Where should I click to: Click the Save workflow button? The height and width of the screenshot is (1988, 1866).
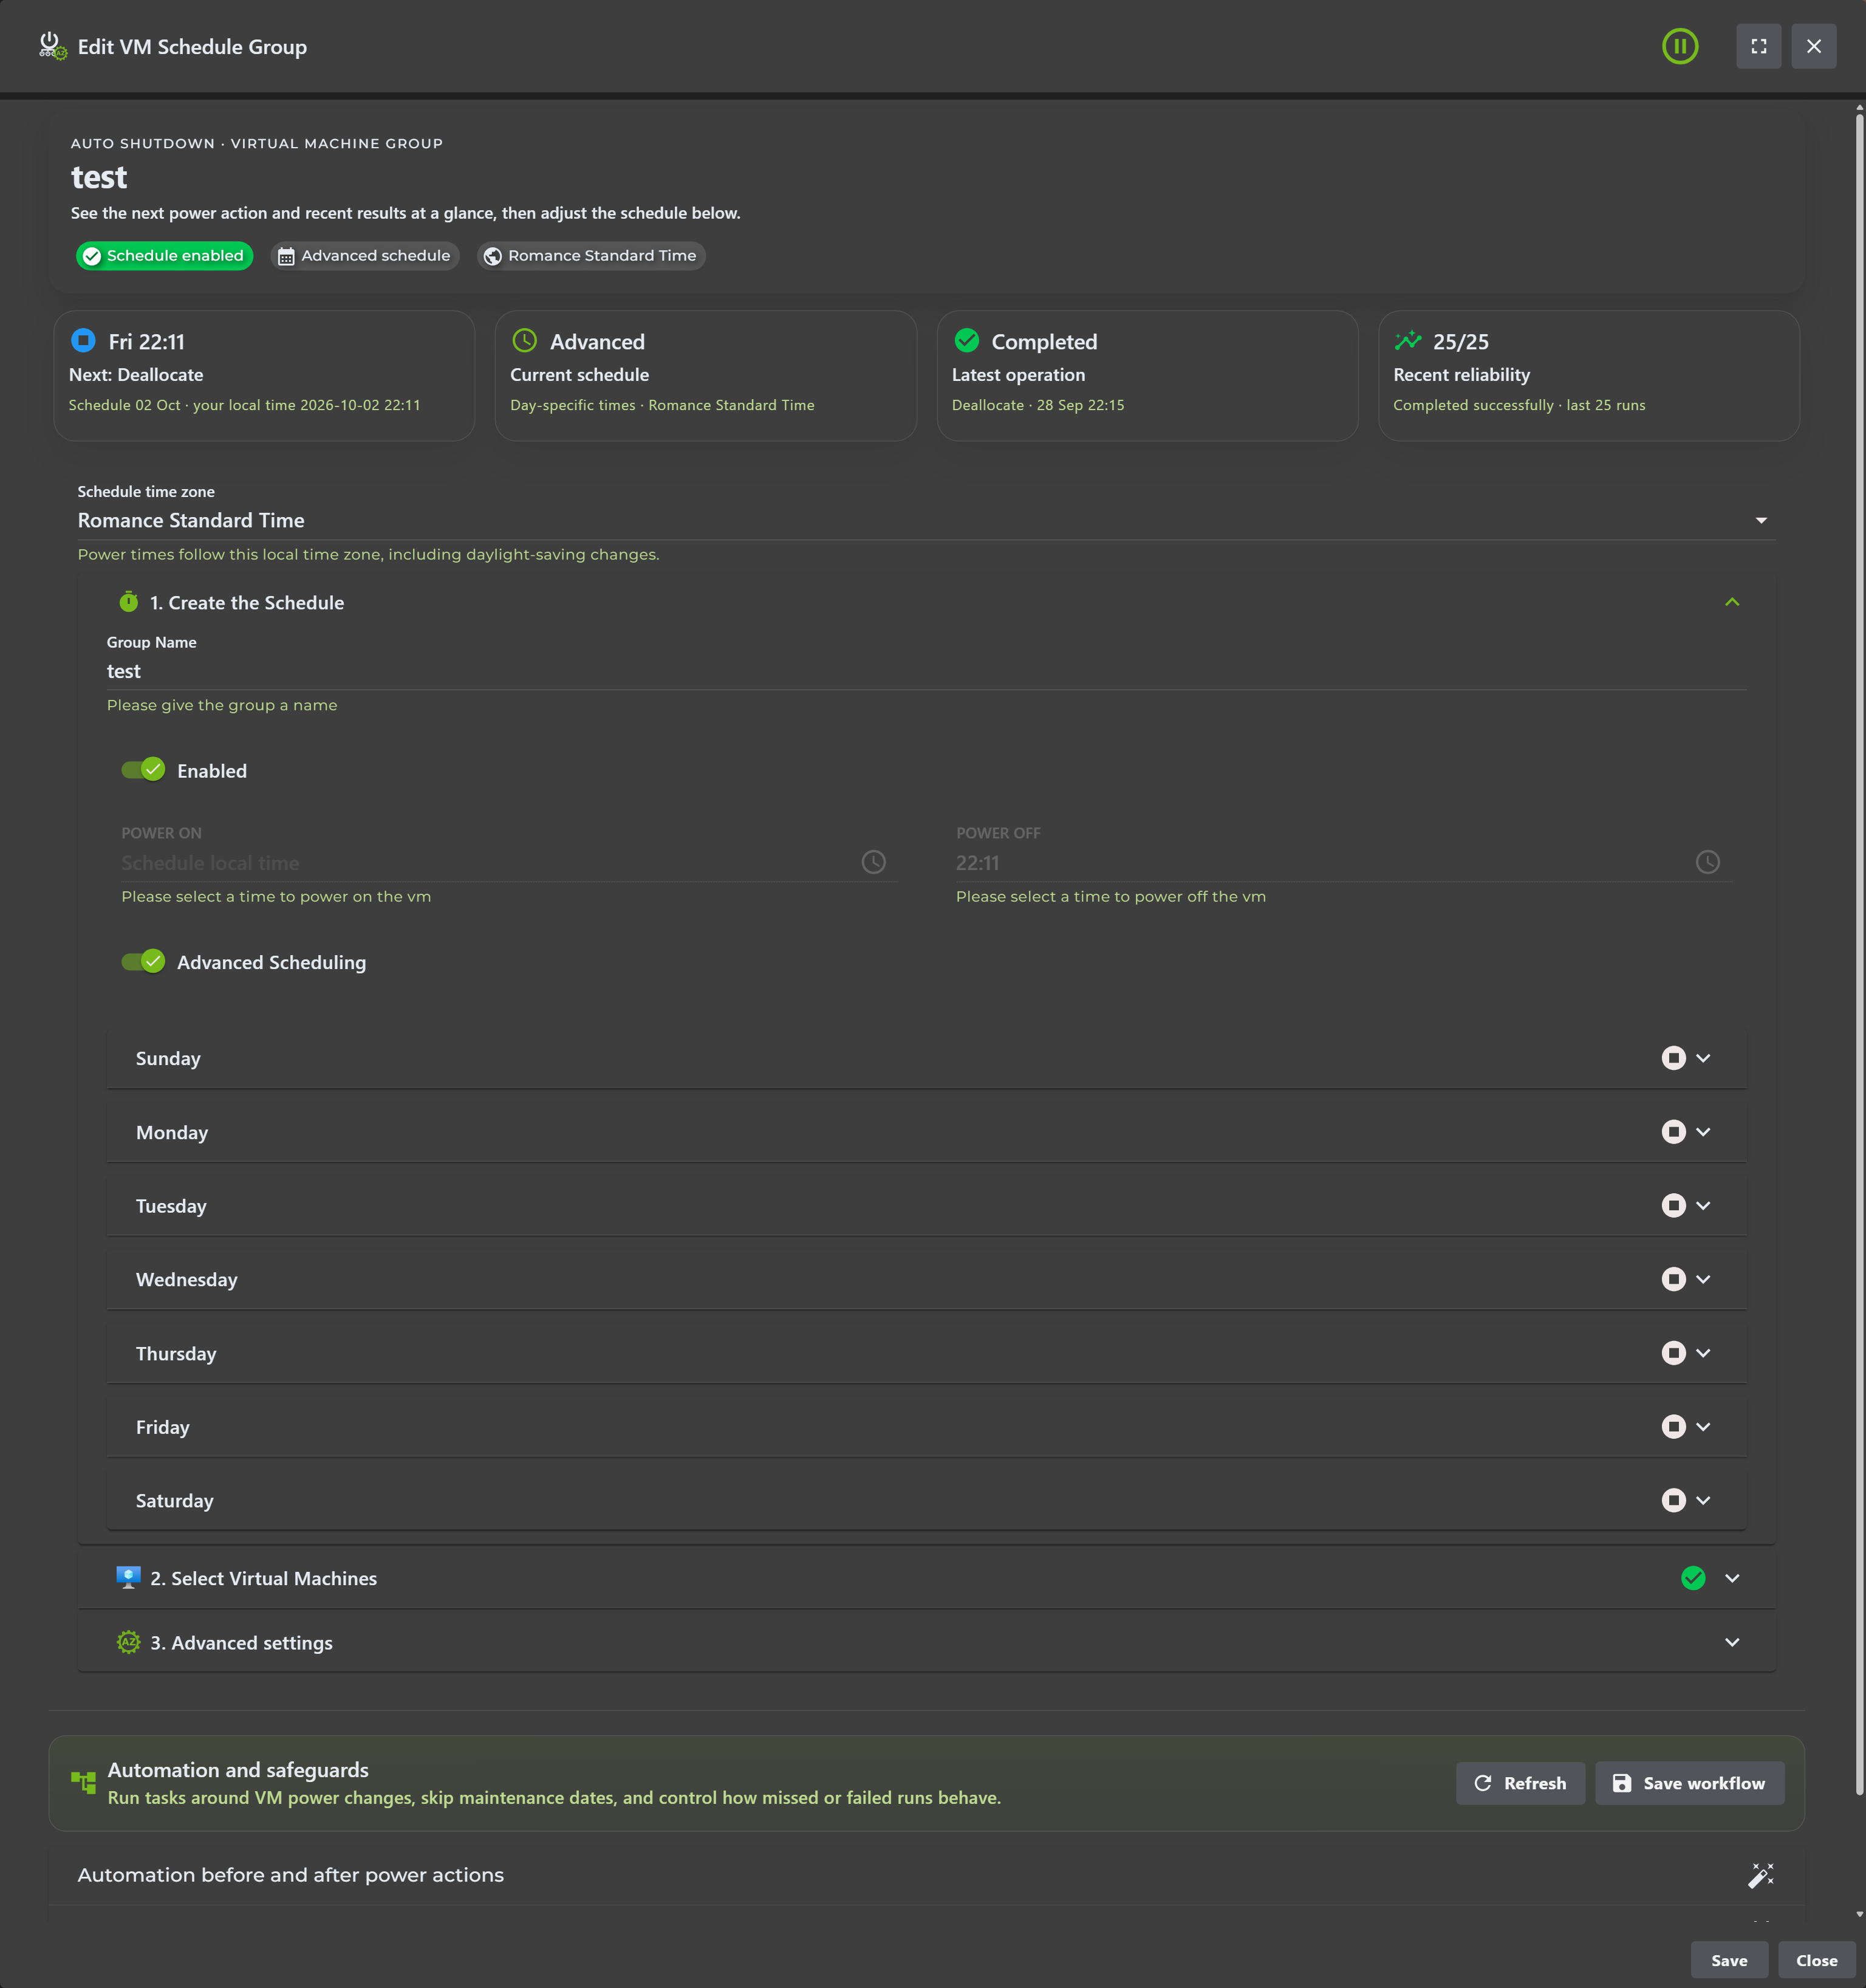click(1689, 1783)
